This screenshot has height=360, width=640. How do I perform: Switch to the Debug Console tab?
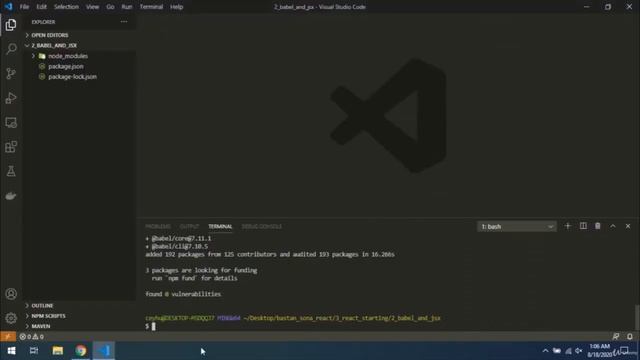[x=262, y=227]
